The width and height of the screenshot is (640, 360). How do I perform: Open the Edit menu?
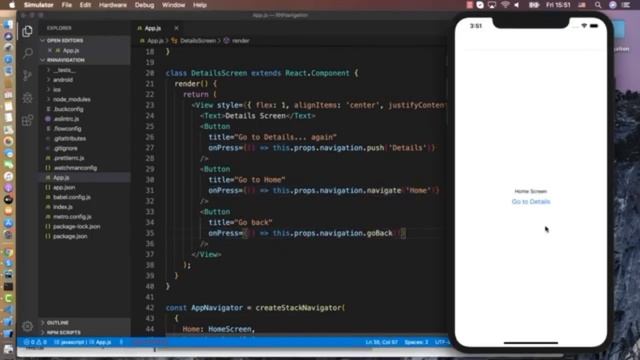(x=85, y=5)
